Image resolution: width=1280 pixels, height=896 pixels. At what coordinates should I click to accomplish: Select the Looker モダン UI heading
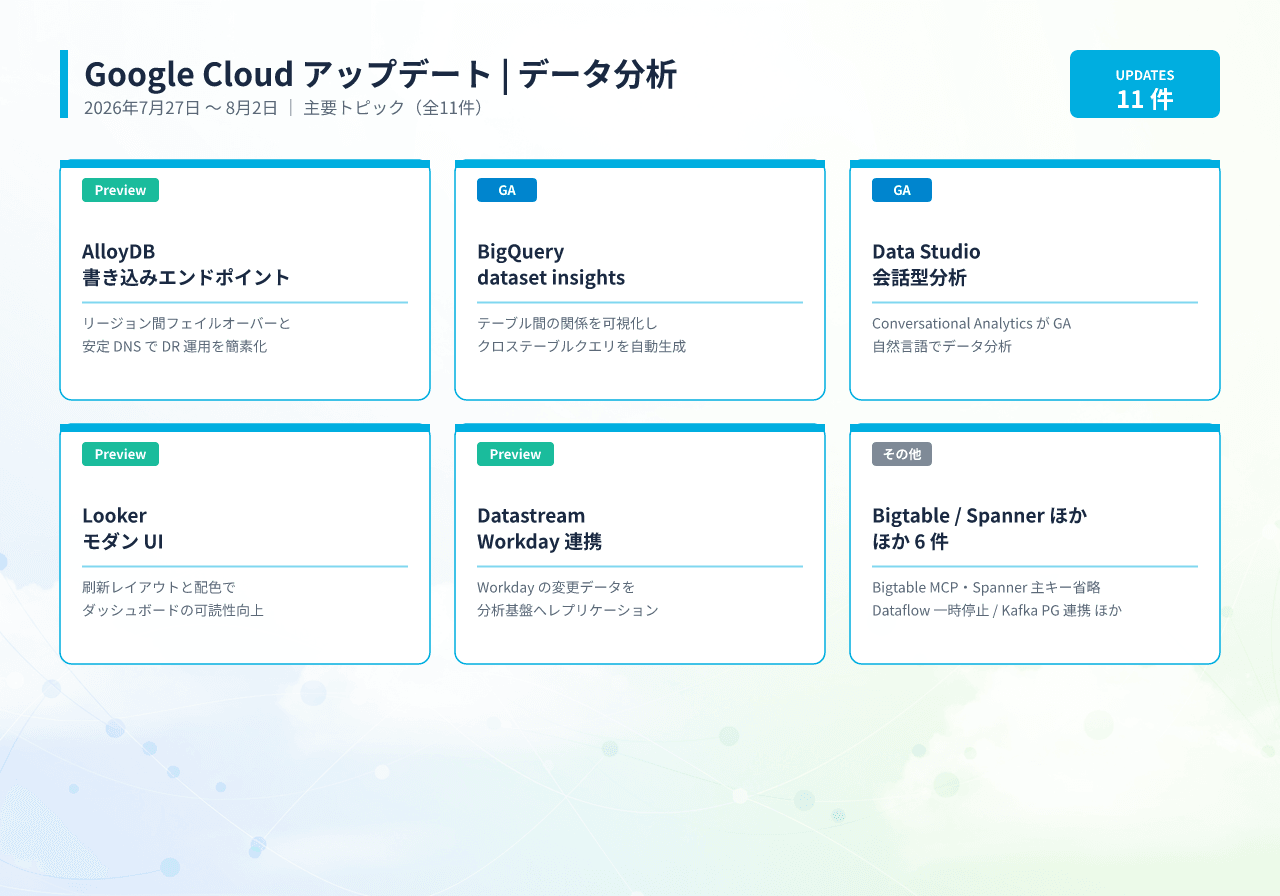[x=123, y=528]
